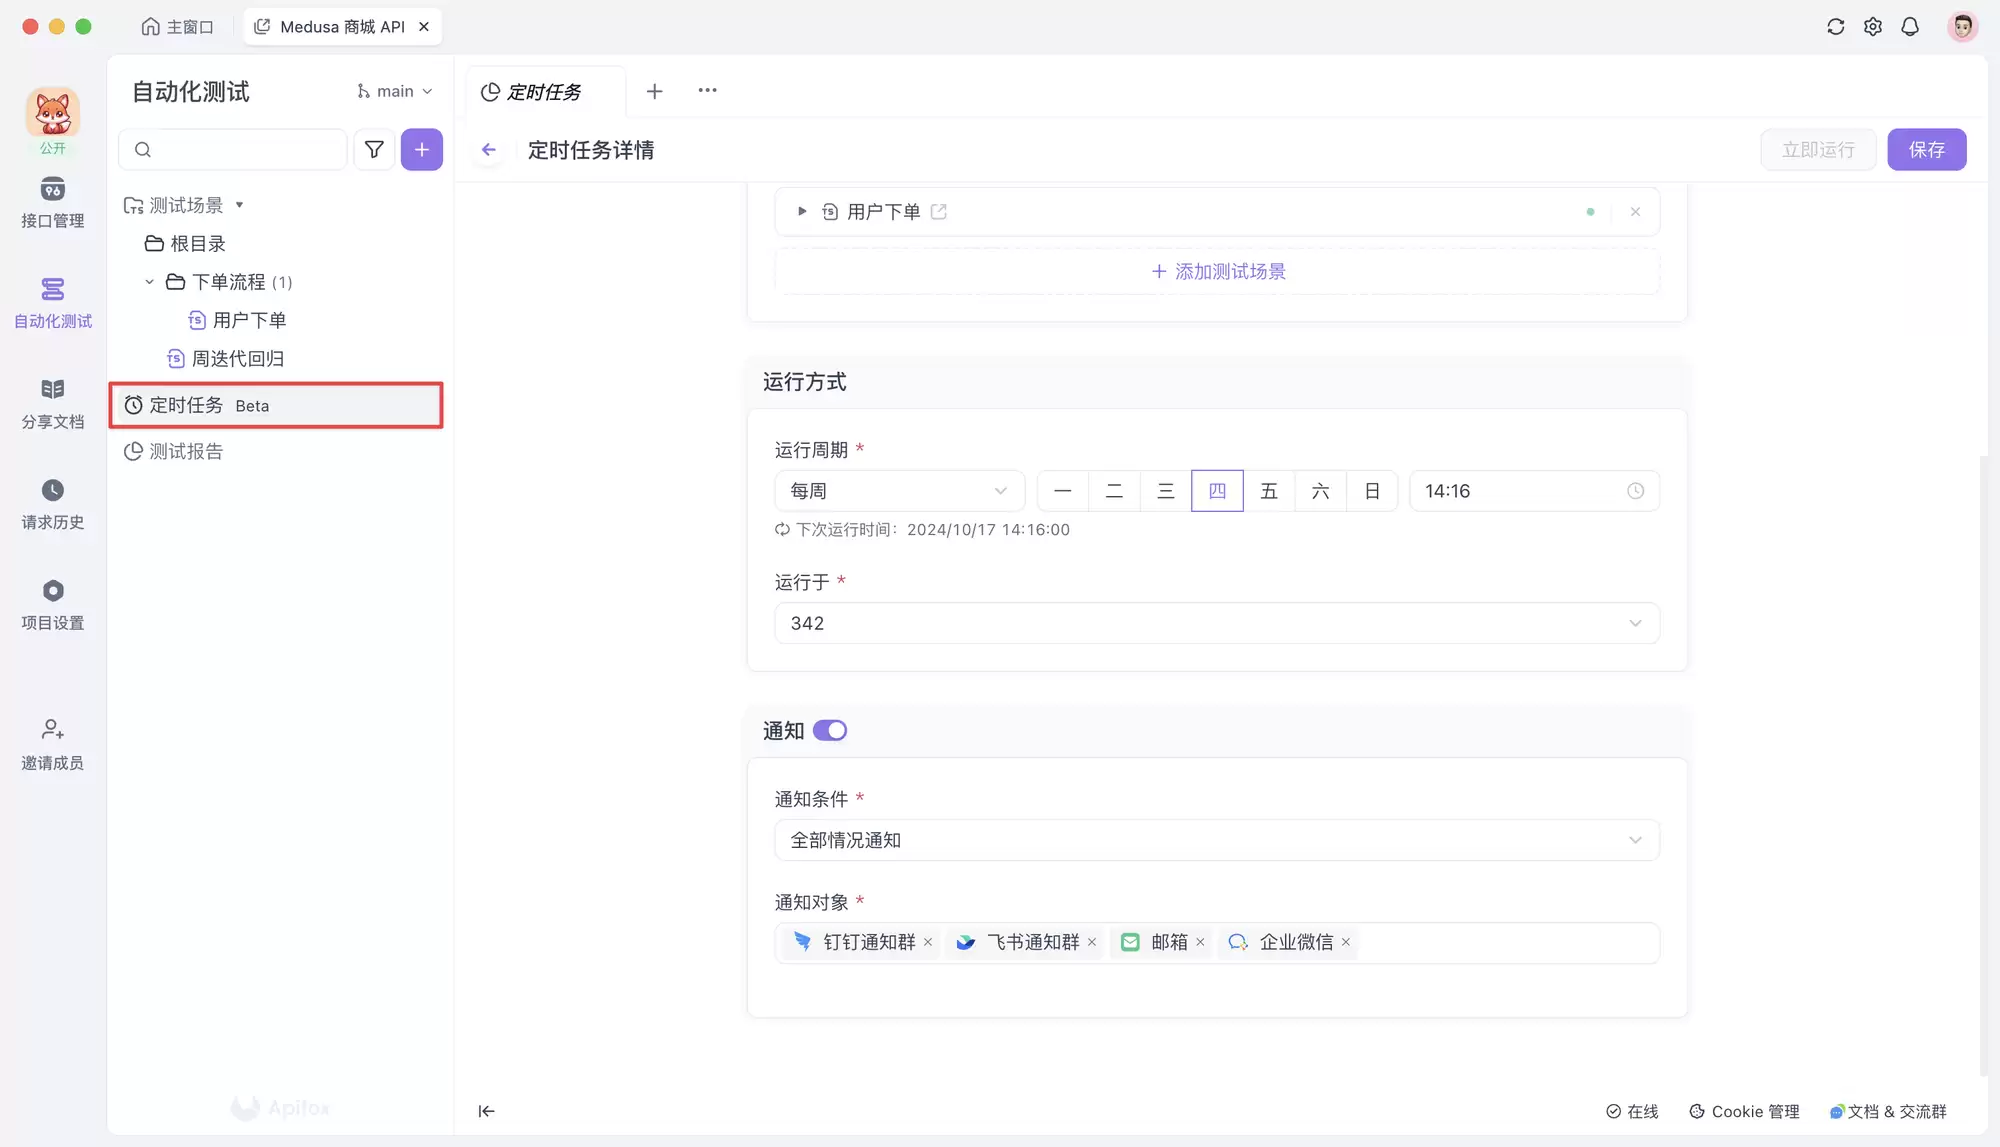This screenshot has height=1147, width=2000.
Task: Select Monday 一 weekday
Action: coord(1062,491)
